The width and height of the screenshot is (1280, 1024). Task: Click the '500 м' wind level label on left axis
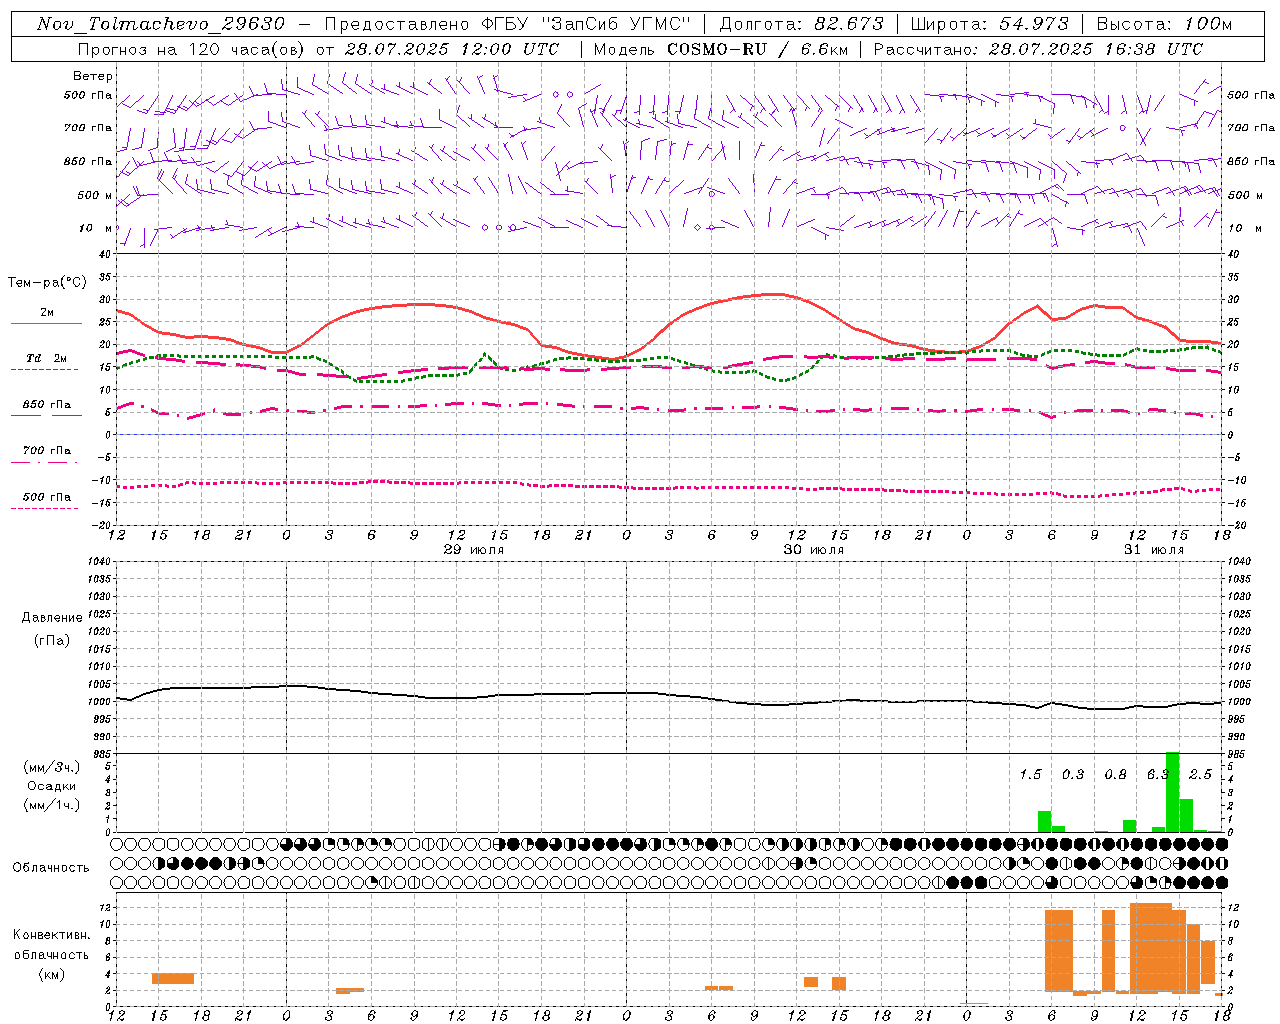pos(95,195)
